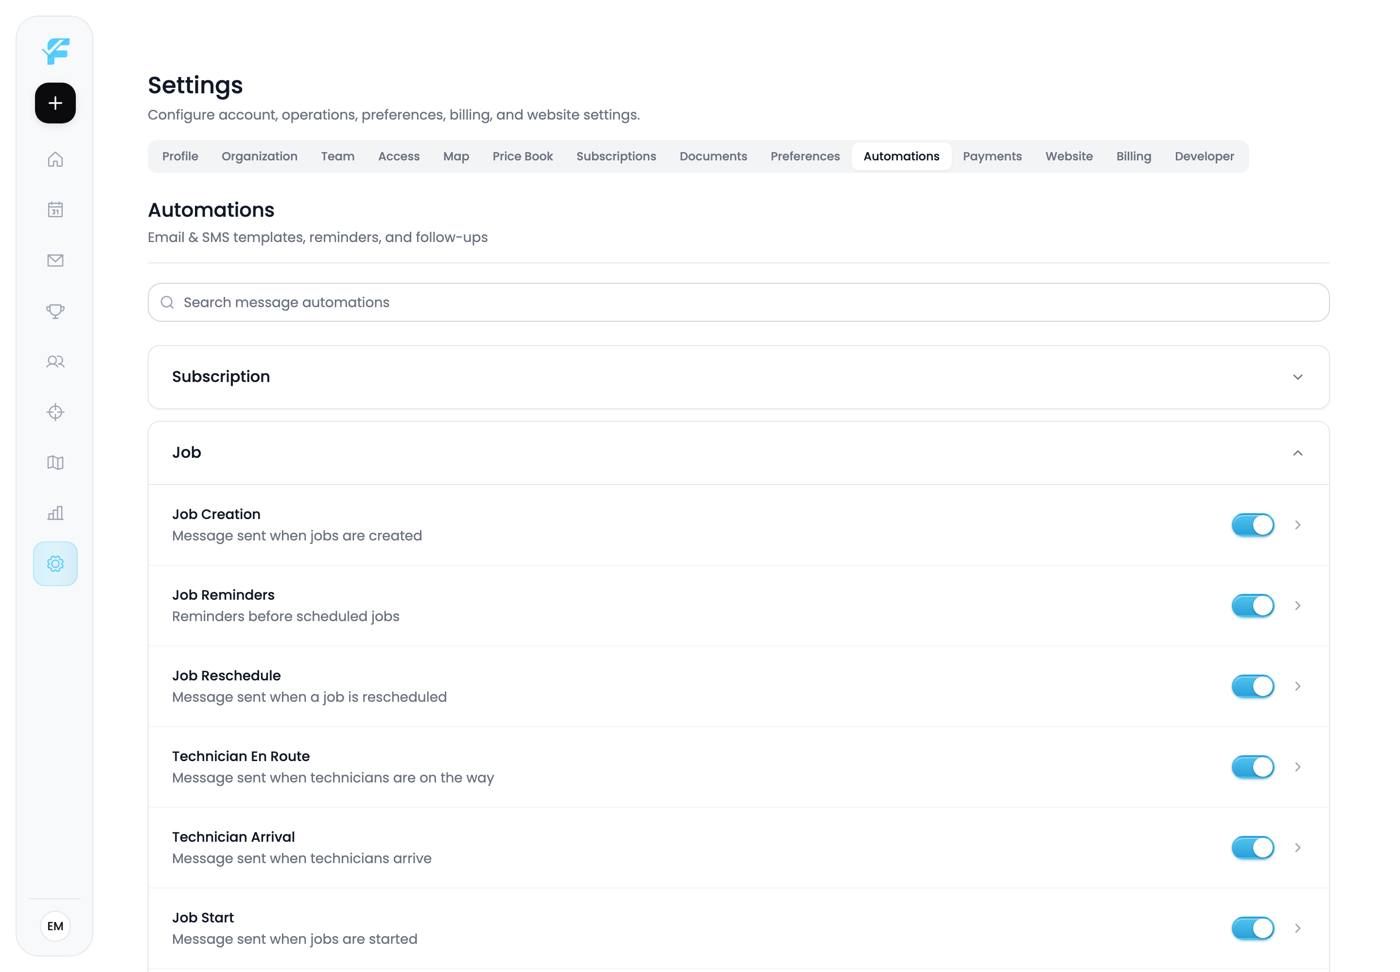Open the Home icon in sidebar
The image size is (1400, 972).
[x=55, y=159]
